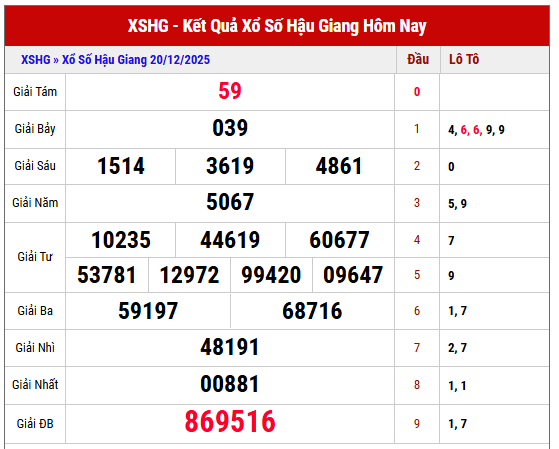Open the Xổ Số Hậu Giang 20/12/2025 link
The image size is (559, 449).
pyautogui.click(x=136, y=60)
